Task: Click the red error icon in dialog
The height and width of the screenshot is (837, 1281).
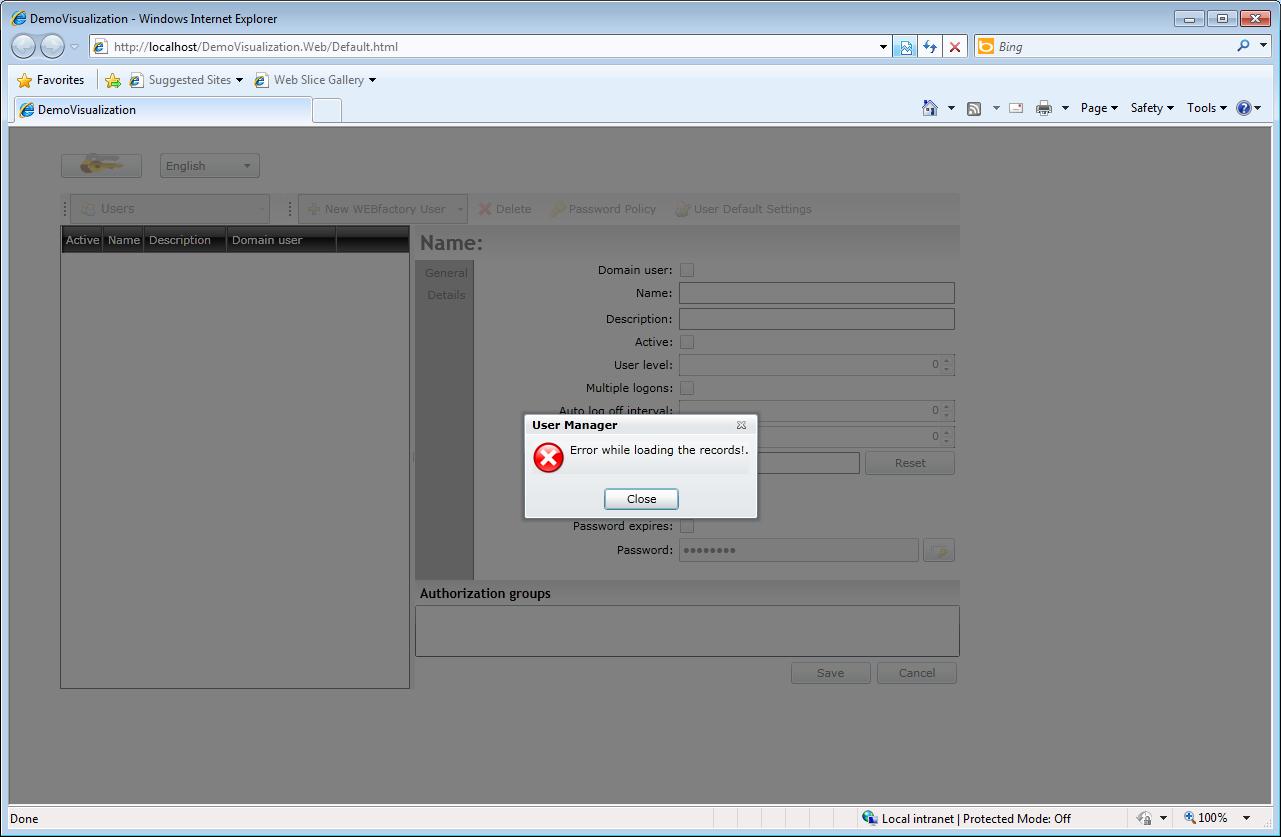Action: (x=548, y=458)
